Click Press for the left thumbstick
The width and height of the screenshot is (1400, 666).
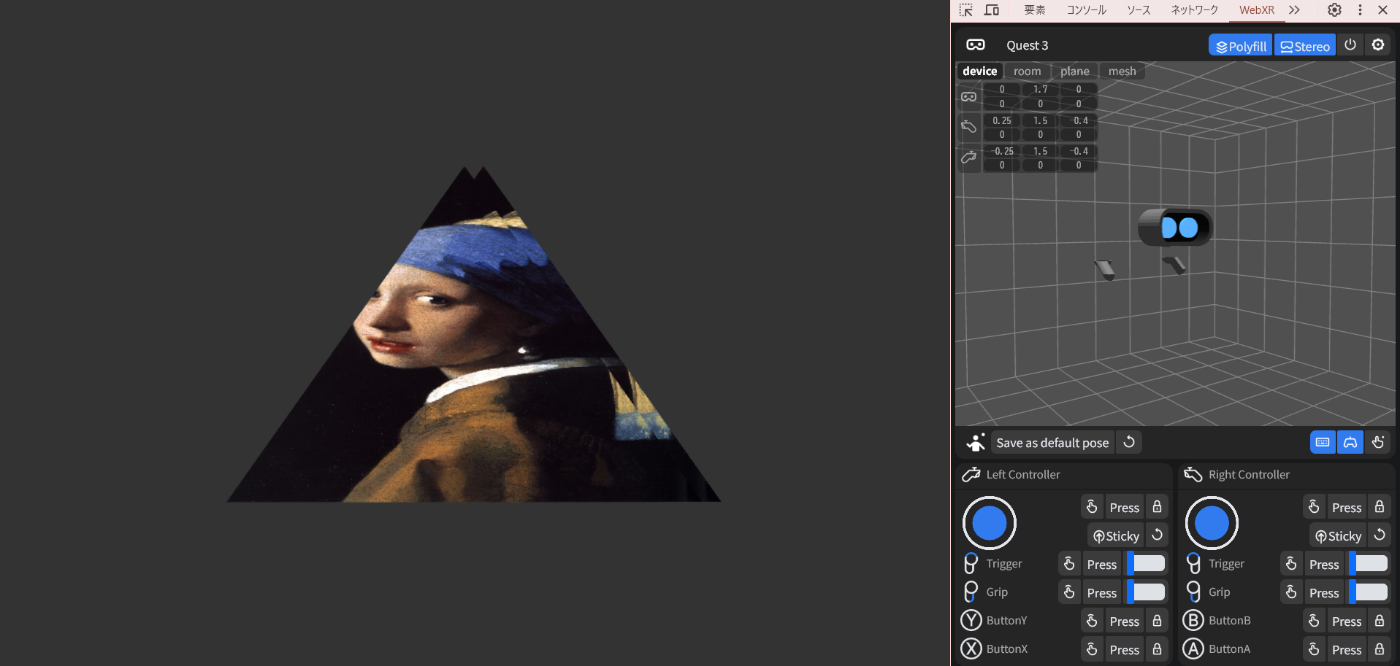click(x=1125, y=507)
